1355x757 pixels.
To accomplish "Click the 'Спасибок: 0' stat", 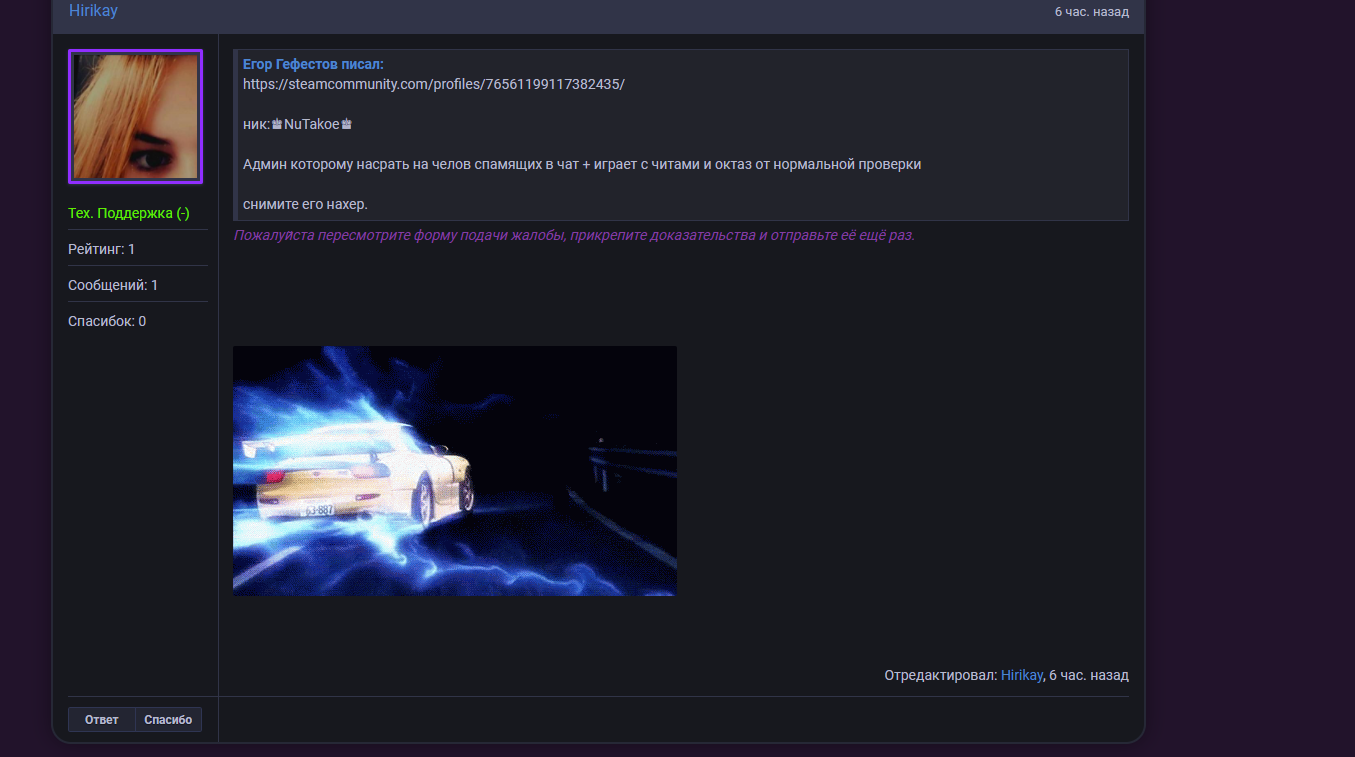I will 107,321.
